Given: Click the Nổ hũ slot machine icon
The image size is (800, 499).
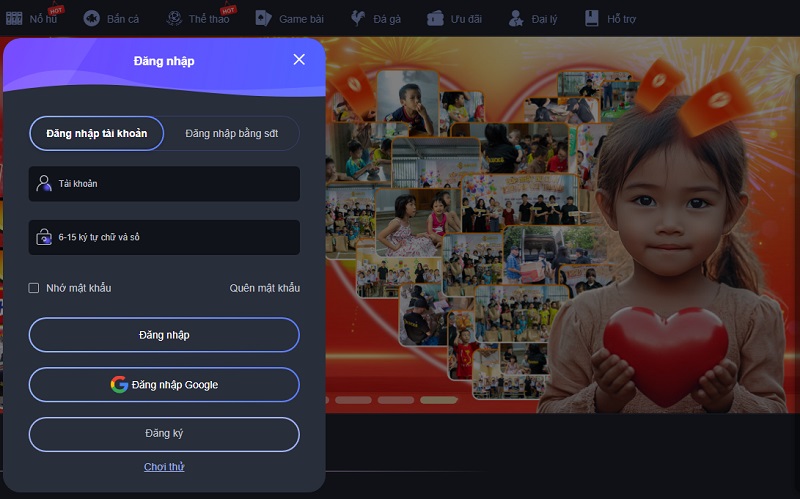Looking at the screenshot, I should pos(14,18).
